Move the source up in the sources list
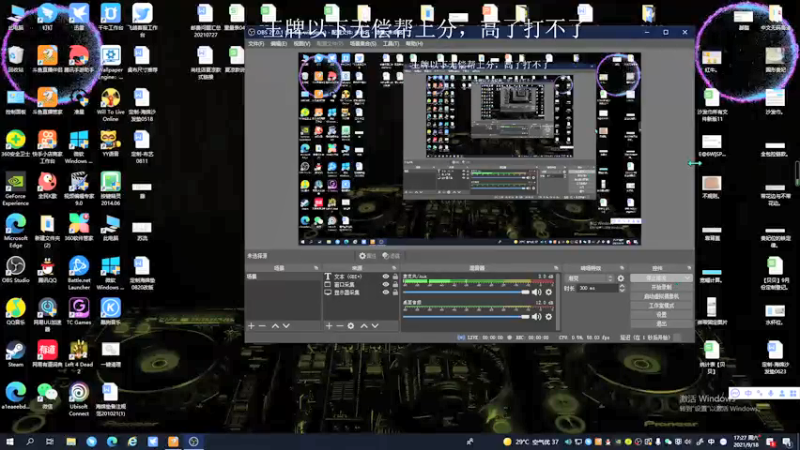The image size is (800, 450). [364, 326]
